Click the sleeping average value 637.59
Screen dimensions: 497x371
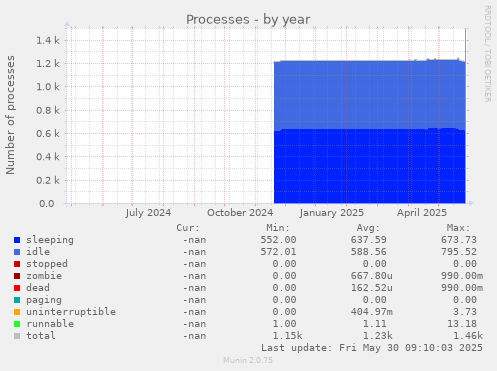[x=368, y=240]
